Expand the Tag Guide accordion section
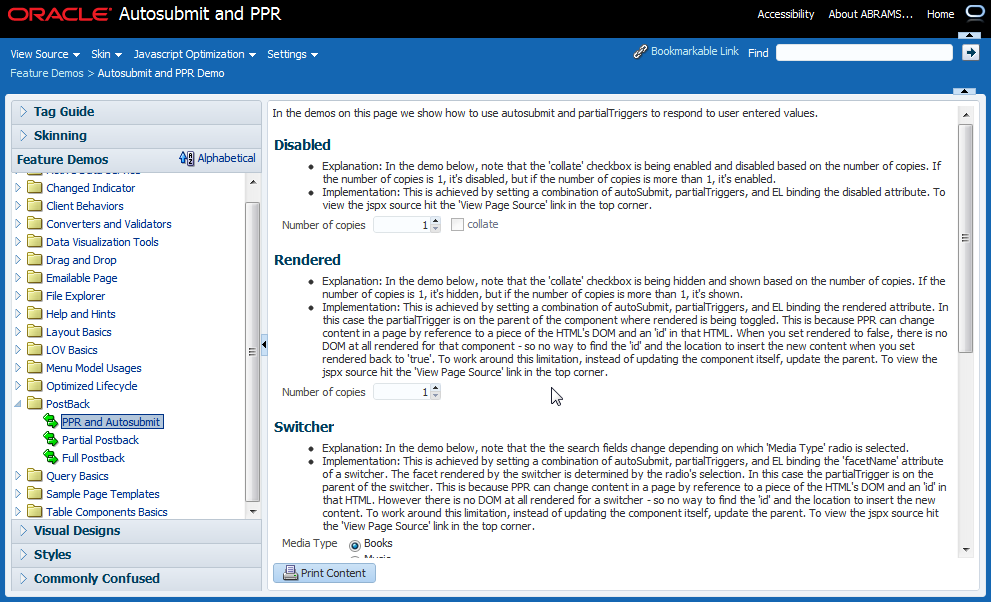 tap(23, 112)
